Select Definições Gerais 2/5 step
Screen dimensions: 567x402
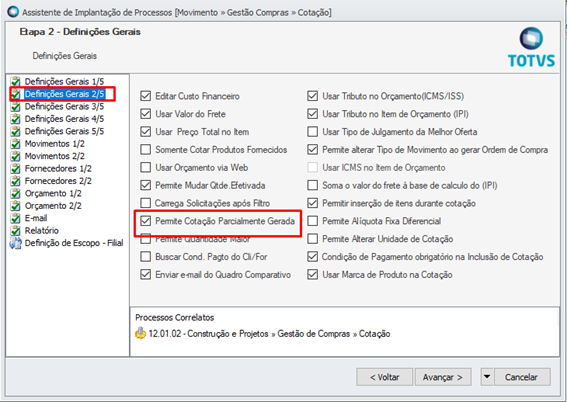(64, 94)
